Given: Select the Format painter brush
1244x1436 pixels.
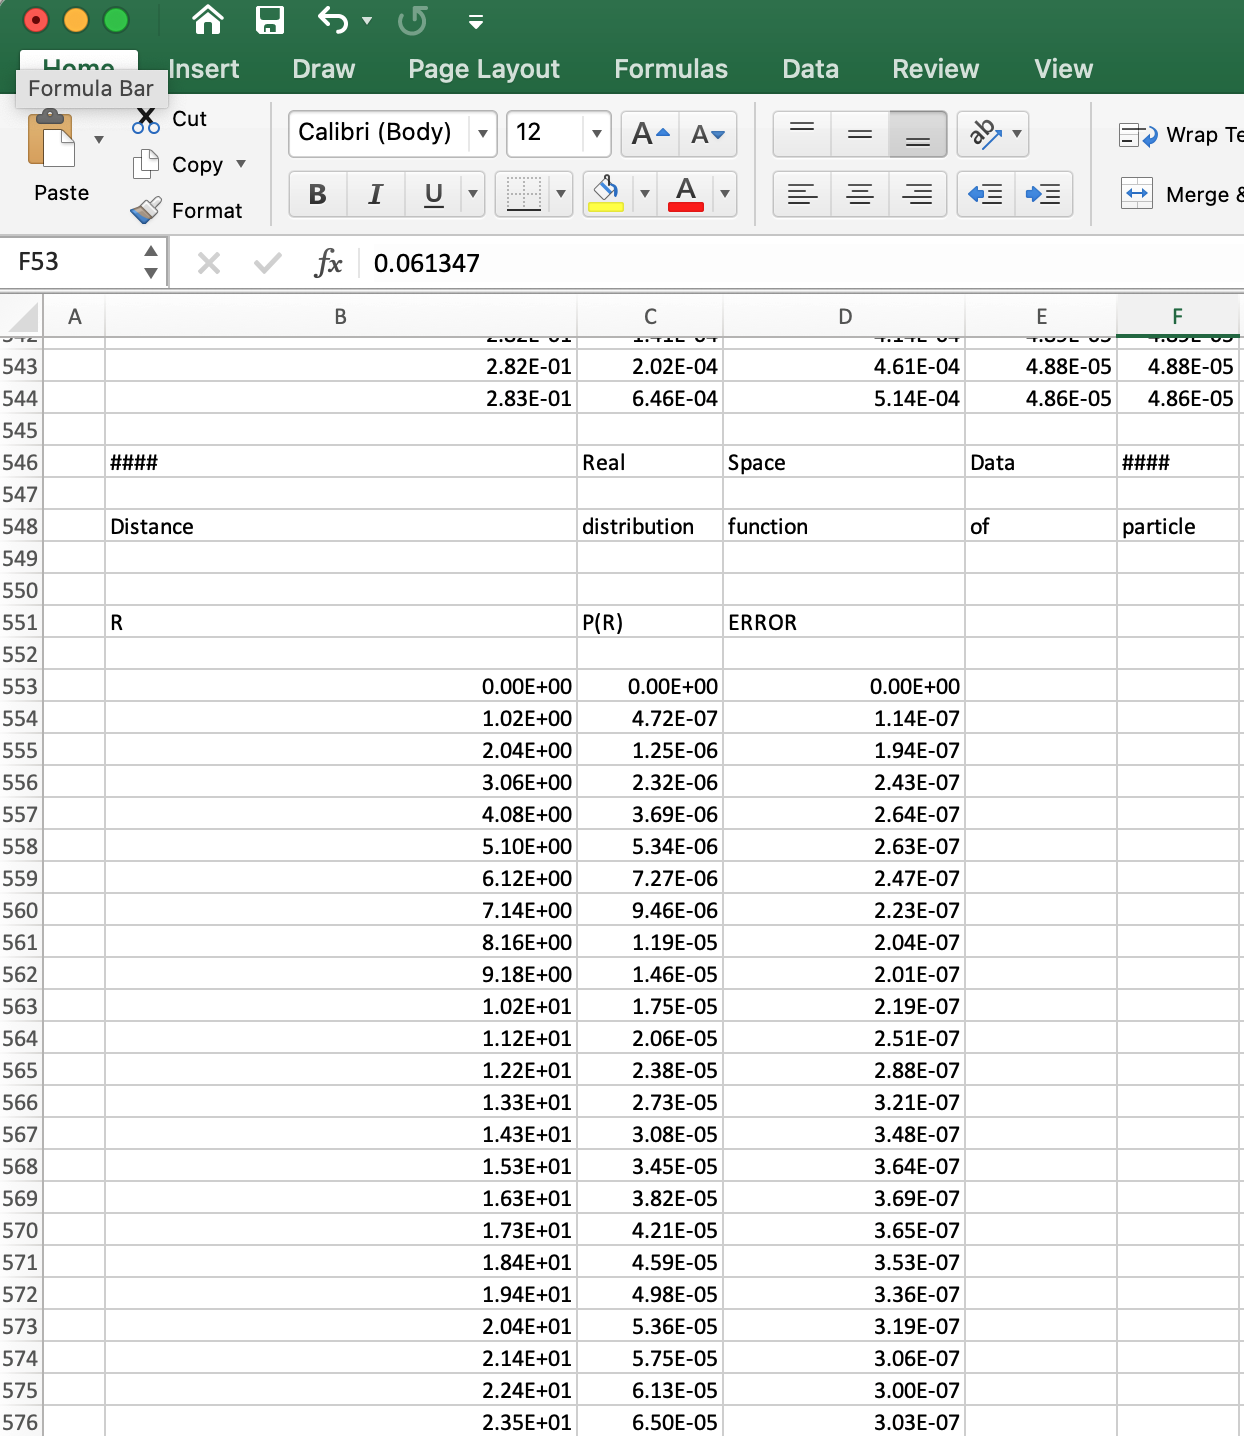Looking at the screenshot, I should coord(146,210).
